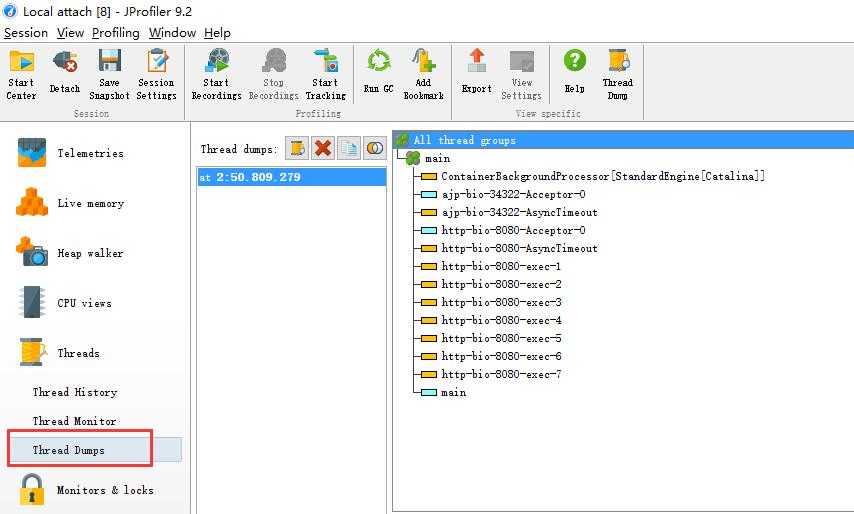This screenshot has width=854, height=514.
Task: Select the main thread leaf entry
Action: point(444,392)
